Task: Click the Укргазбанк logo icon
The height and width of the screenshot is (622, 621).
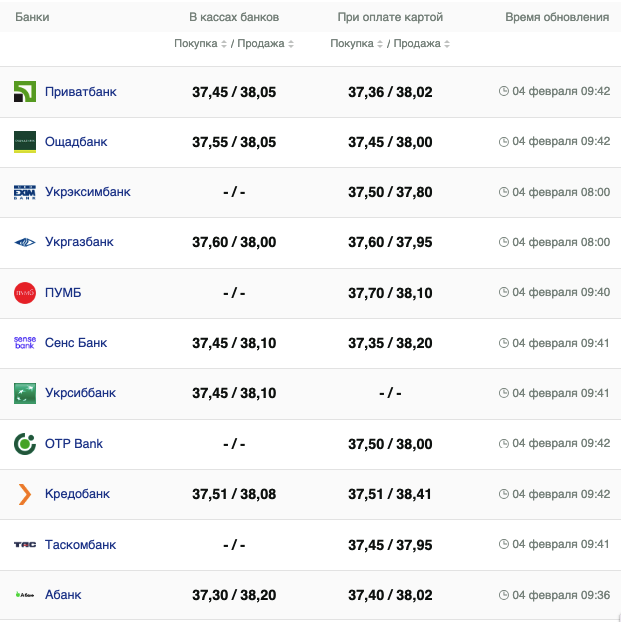Action: click(25, 242)
